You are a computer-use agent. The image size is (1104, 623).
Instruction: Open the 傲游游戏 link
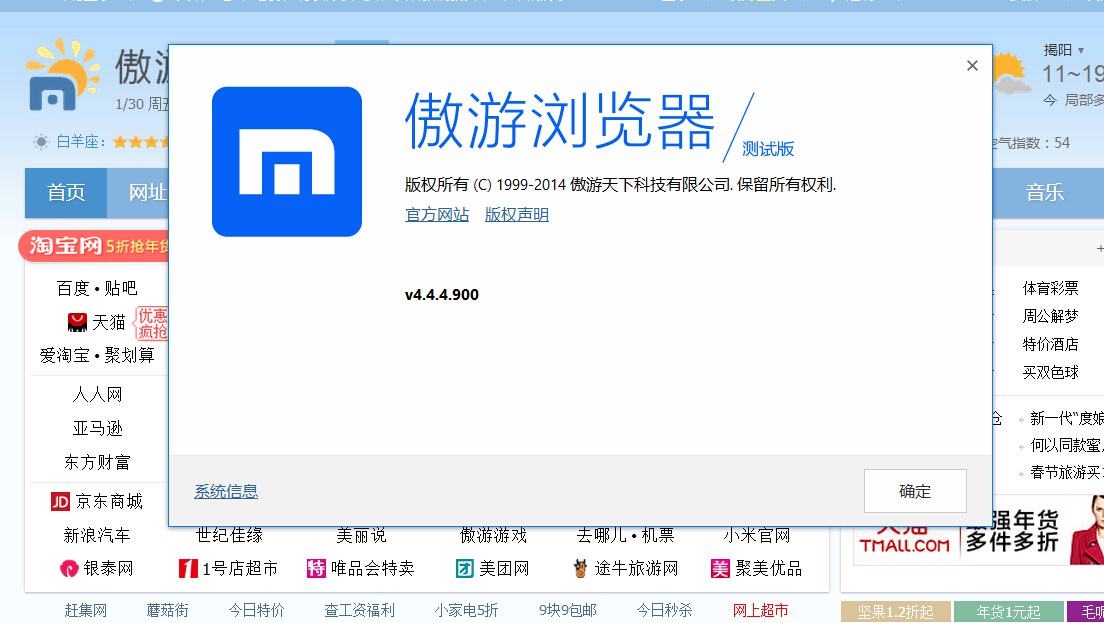[494, 536]
